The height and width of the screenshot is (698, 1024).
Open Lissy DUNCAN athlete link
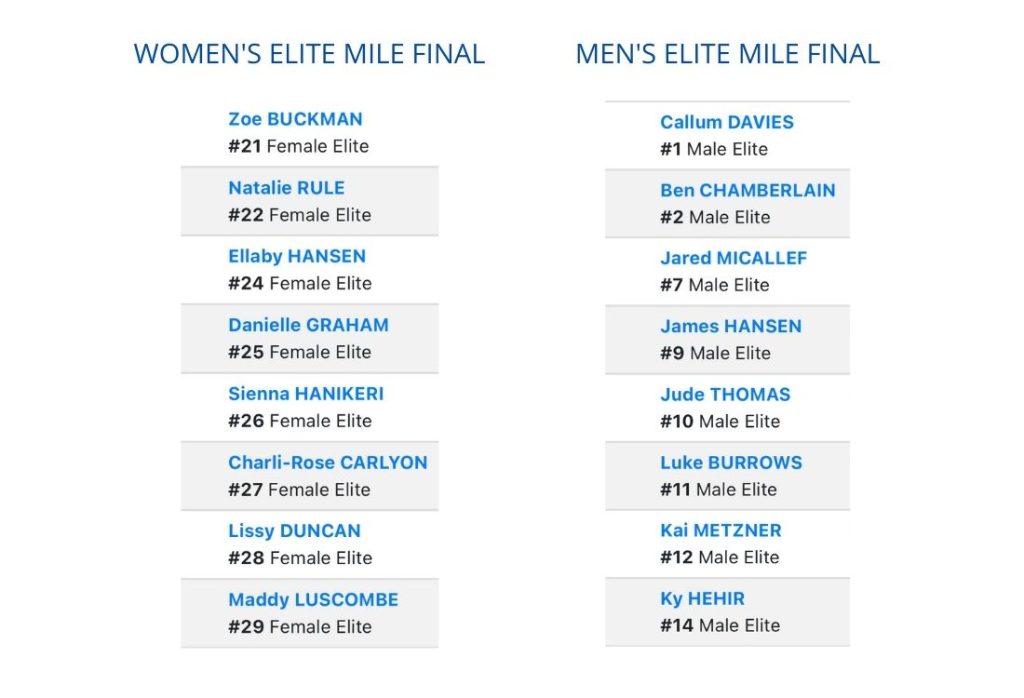295,531
